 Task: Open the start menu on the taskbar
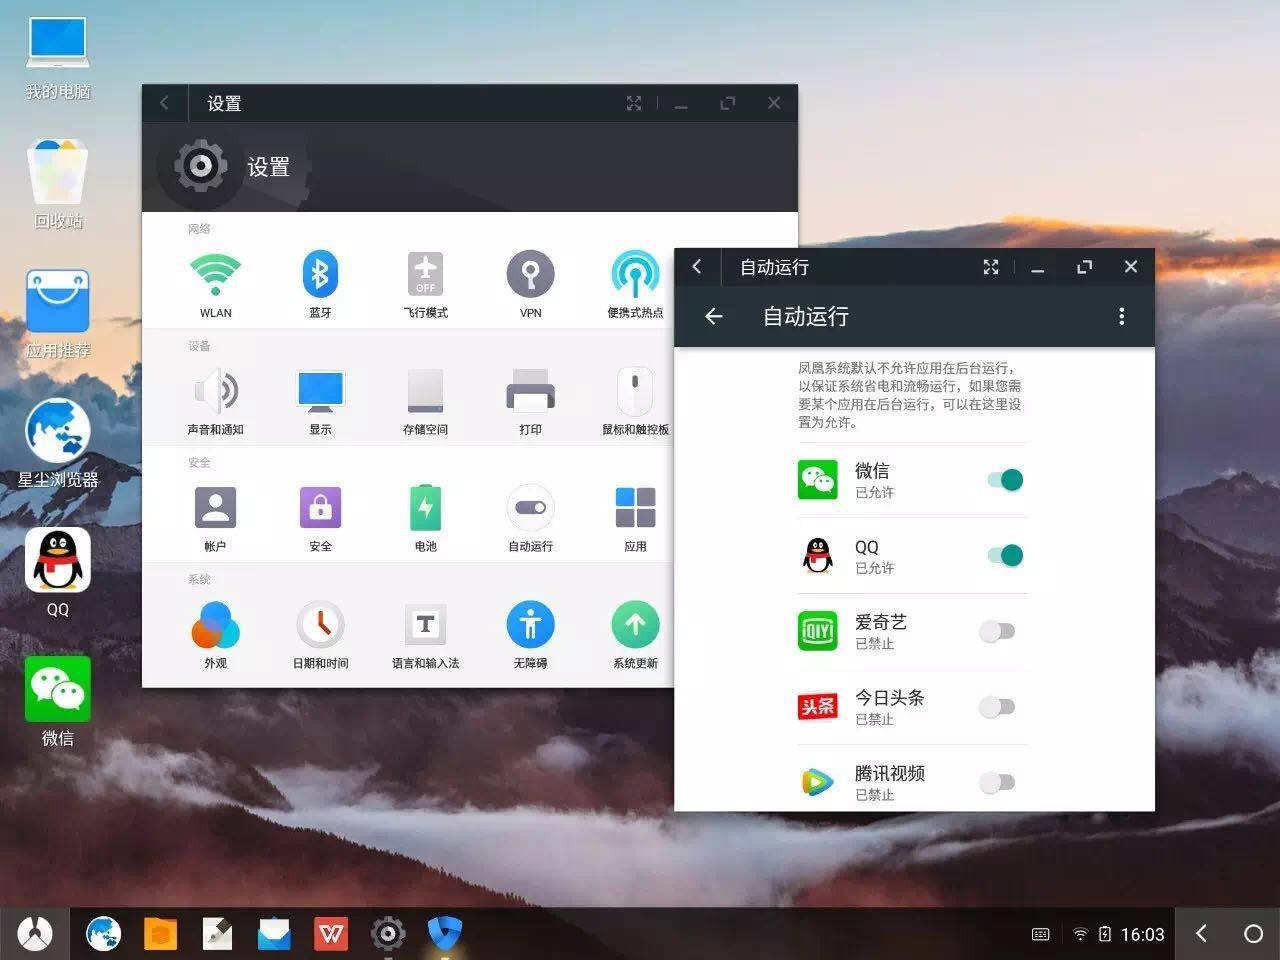pos(35,934)
